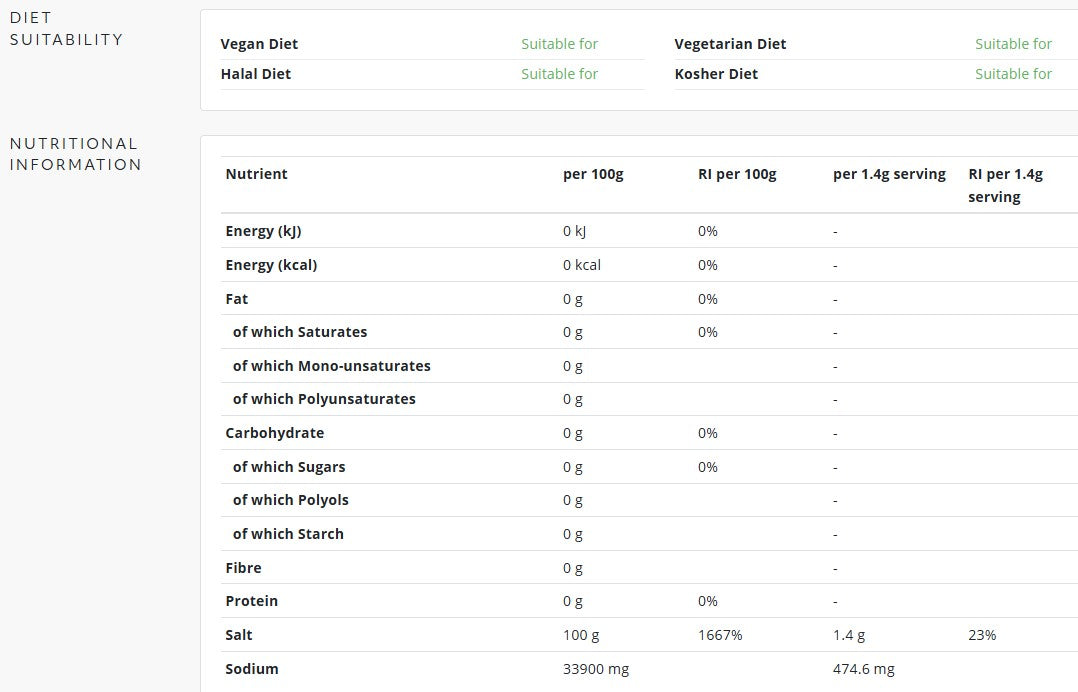Click the per 1.4g serving column header
The image size is (1078, 692).
[890, 174]
